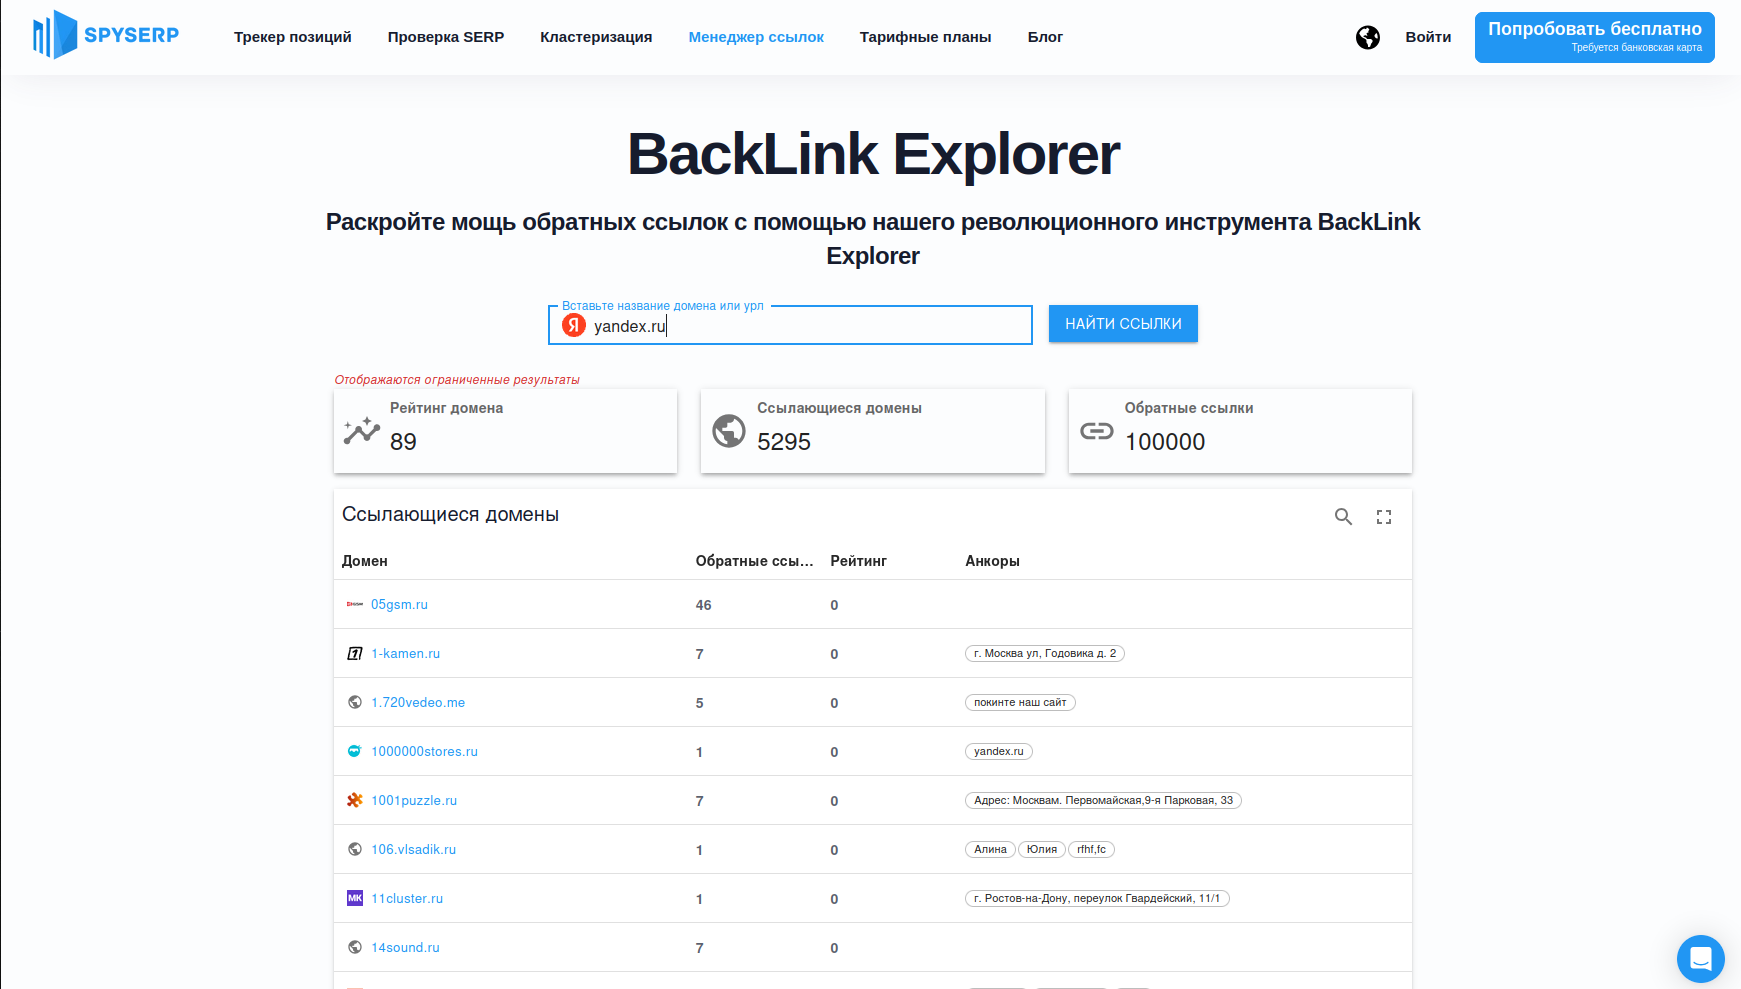Click the Войти login link
The height and width of the screenshot is (989, 1741).
(1428, 37)
